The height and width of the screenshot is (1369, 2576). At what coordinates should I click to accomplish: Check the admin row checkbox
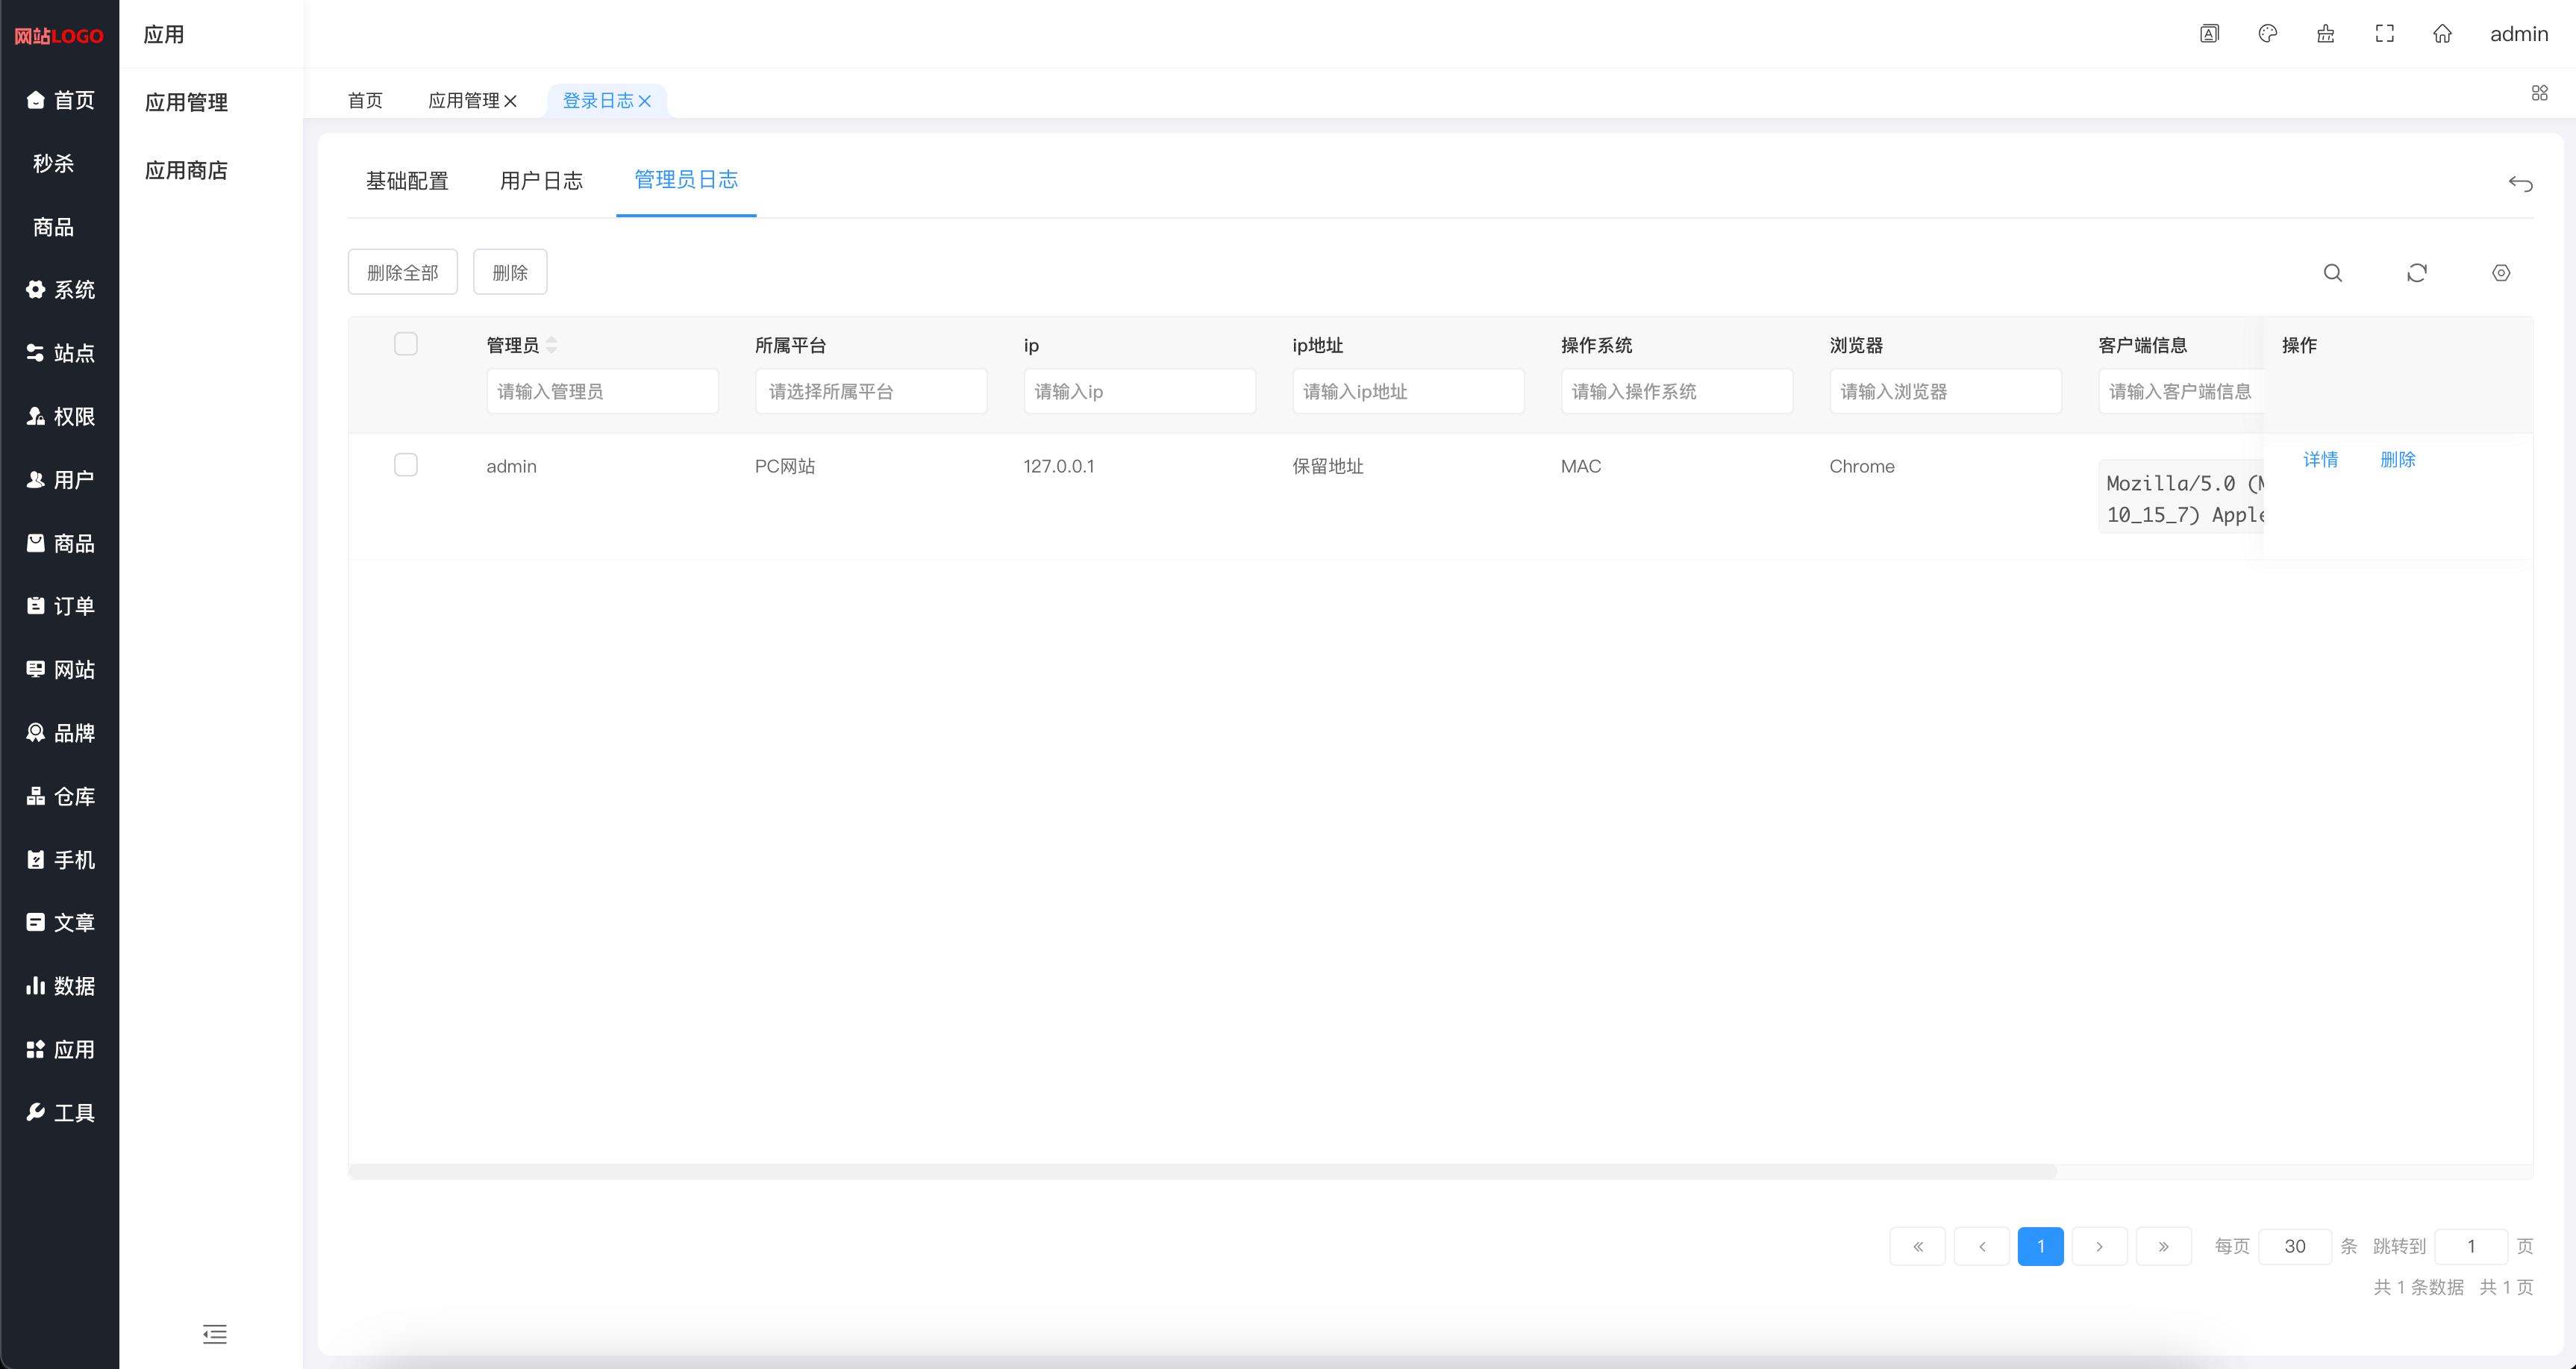[405, 465]
